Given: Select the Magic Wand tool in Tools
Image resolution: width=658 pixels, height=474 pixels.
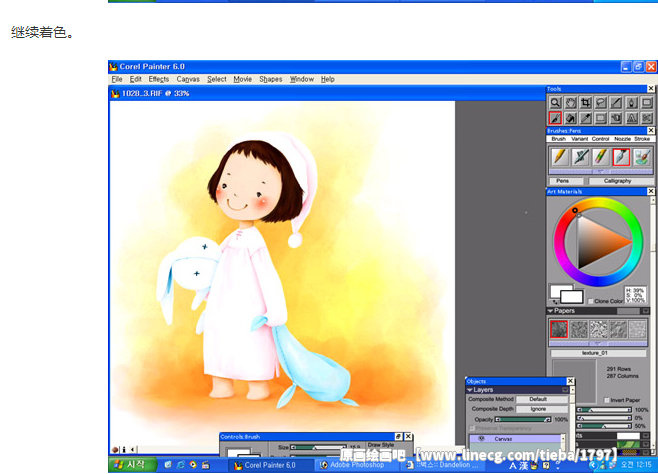Looking at the screenshot, I should click(616, 103).
